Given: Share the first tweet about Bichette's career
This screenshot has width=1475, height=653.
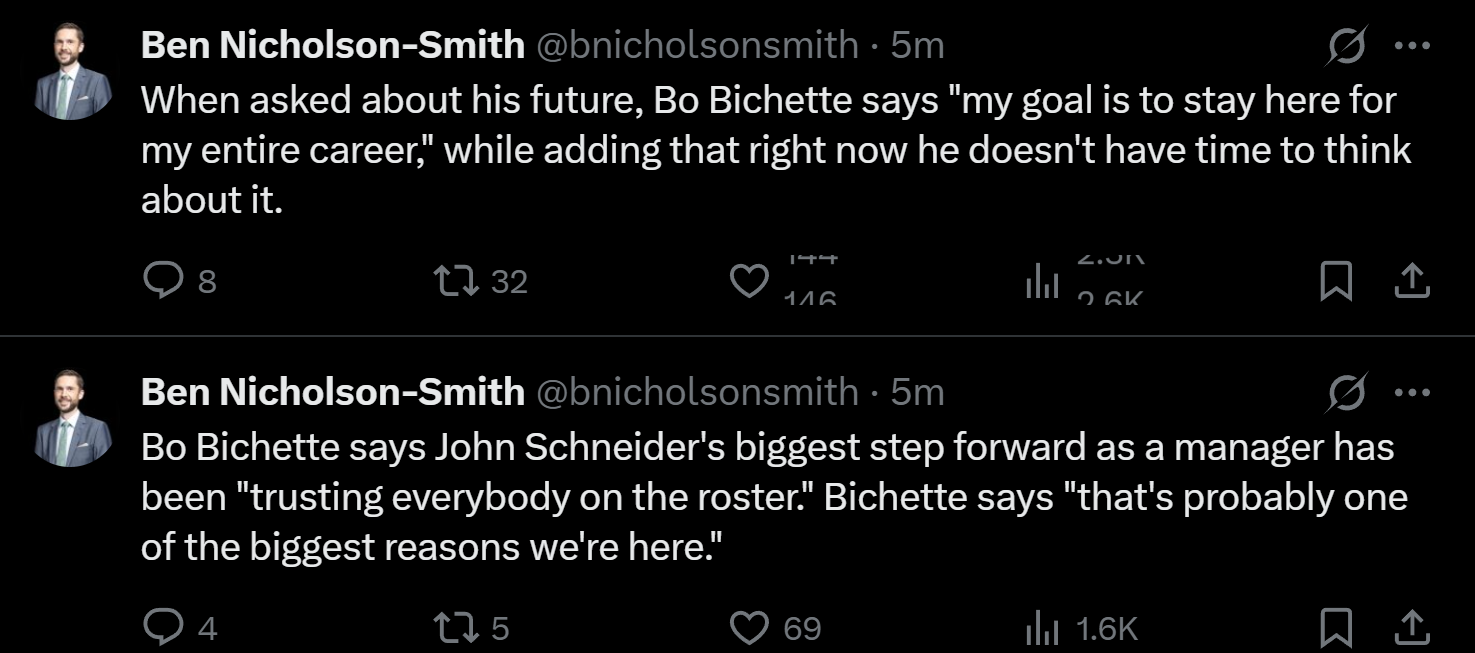Looking at the screenshot, I should pyautogui.click(x=1411, y=281).
